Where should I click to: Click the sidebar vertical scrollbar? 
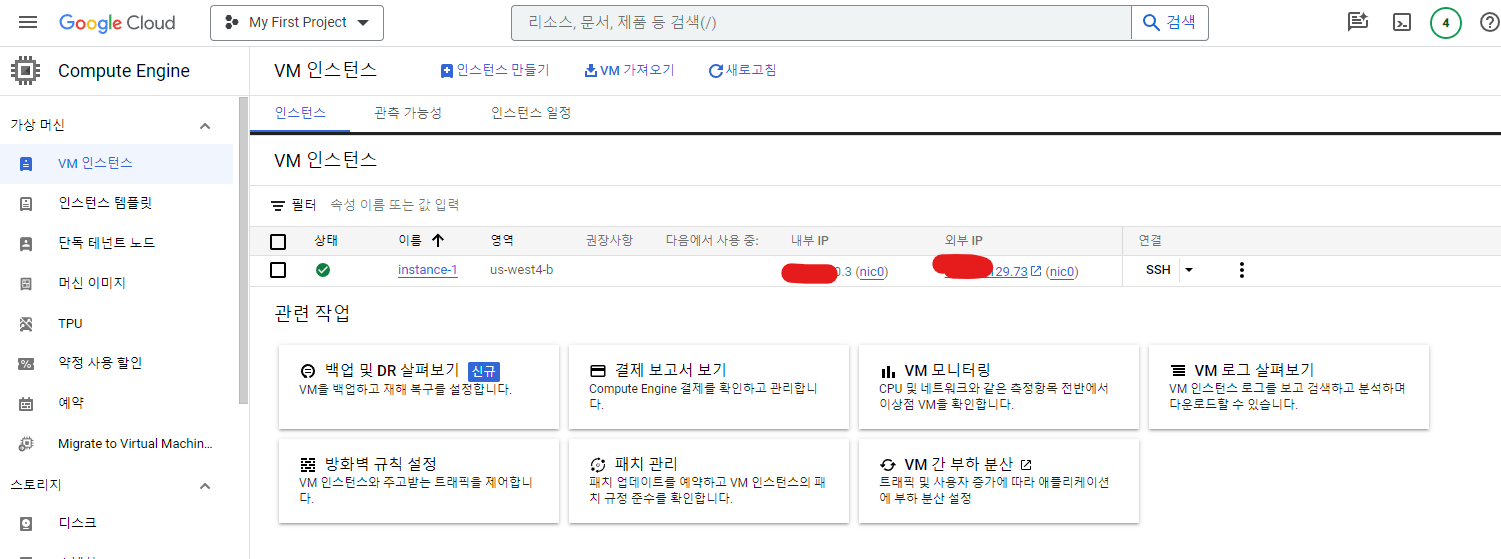coord(243,250)
